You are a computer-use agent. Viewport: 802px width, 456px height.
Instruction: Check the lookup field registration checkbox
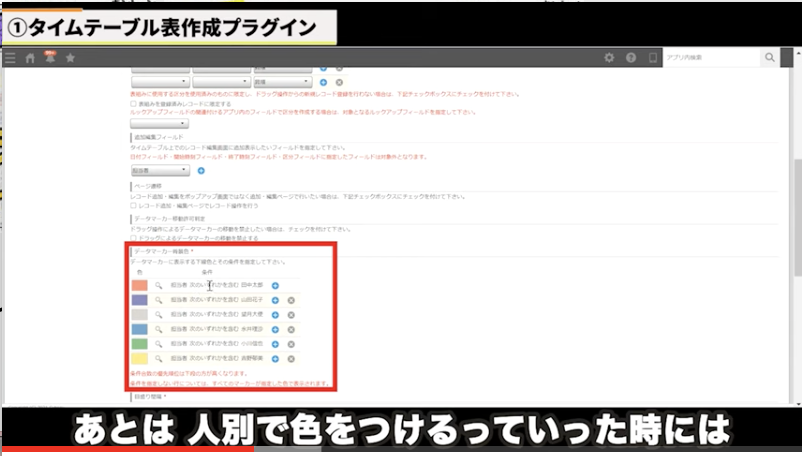[x=134, y=103]
